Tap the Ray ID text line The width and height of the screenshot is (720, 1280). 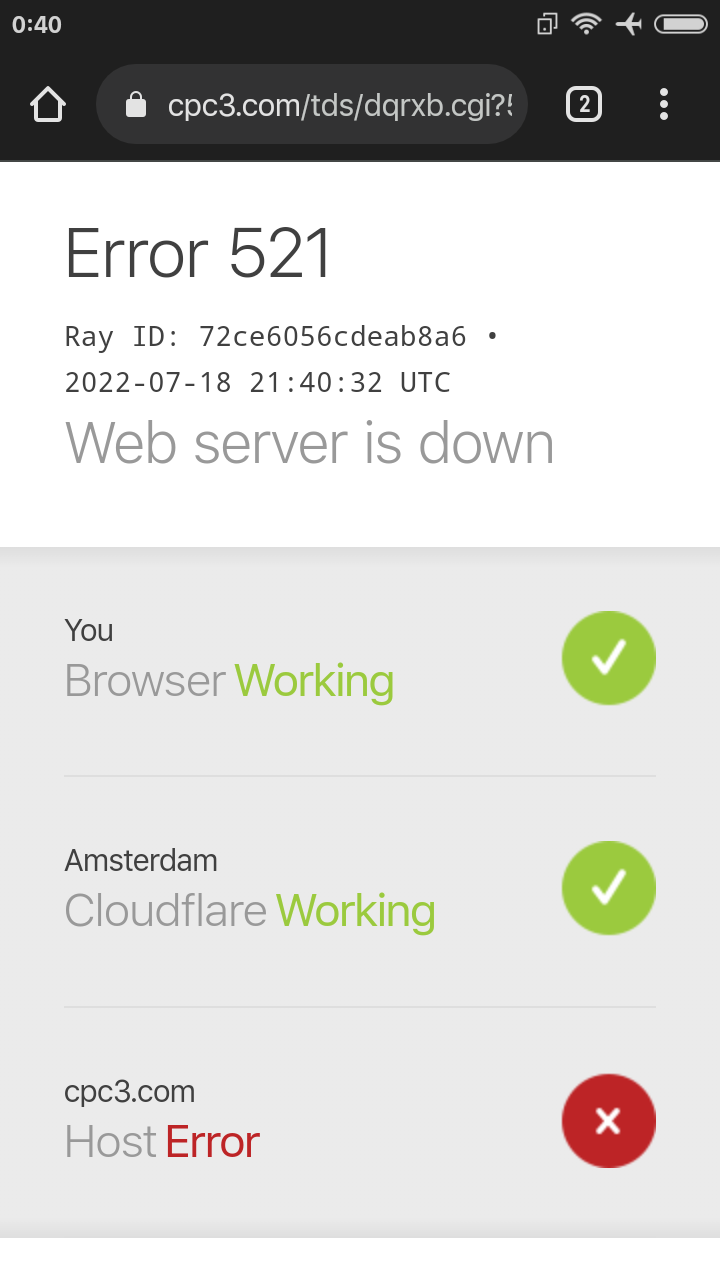(x=281, y=336)
